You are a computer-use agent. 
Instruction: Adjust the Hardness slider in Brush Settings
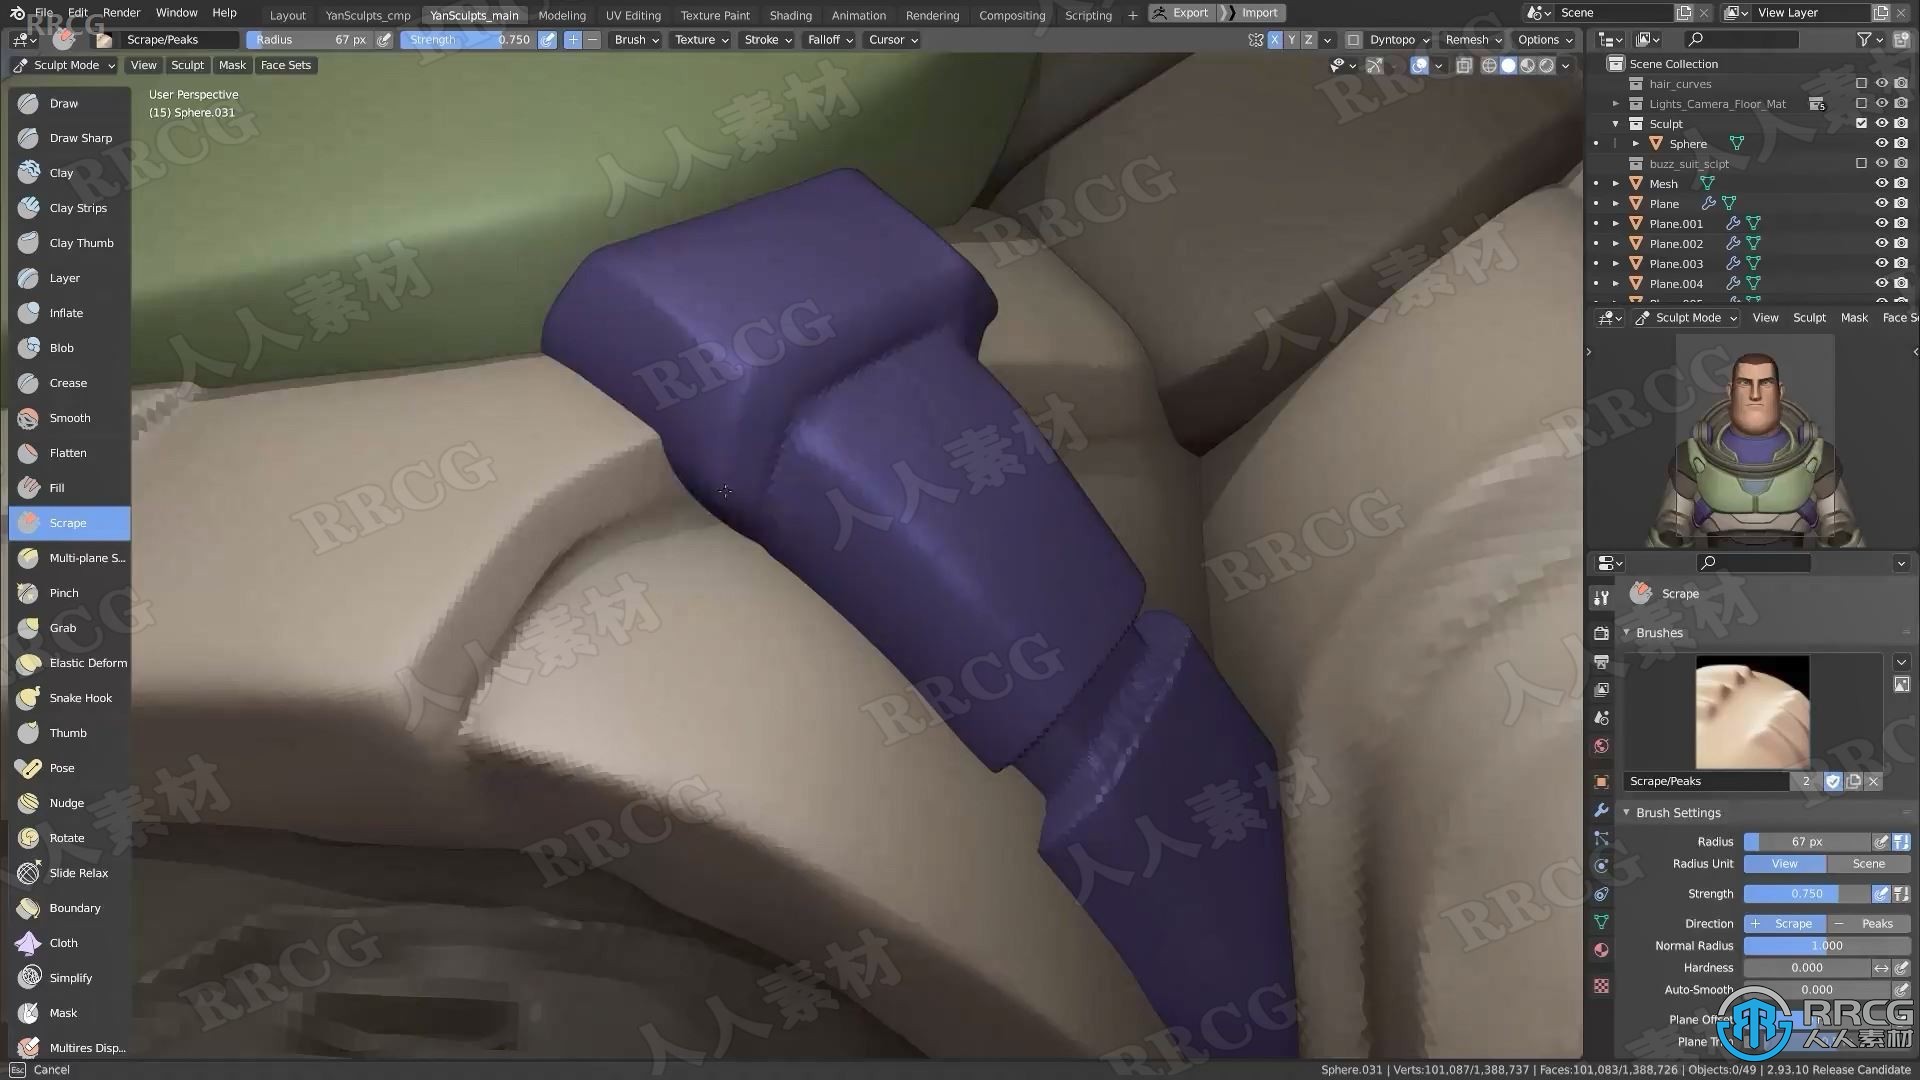pyautogui.click(x=1807, y=968)
